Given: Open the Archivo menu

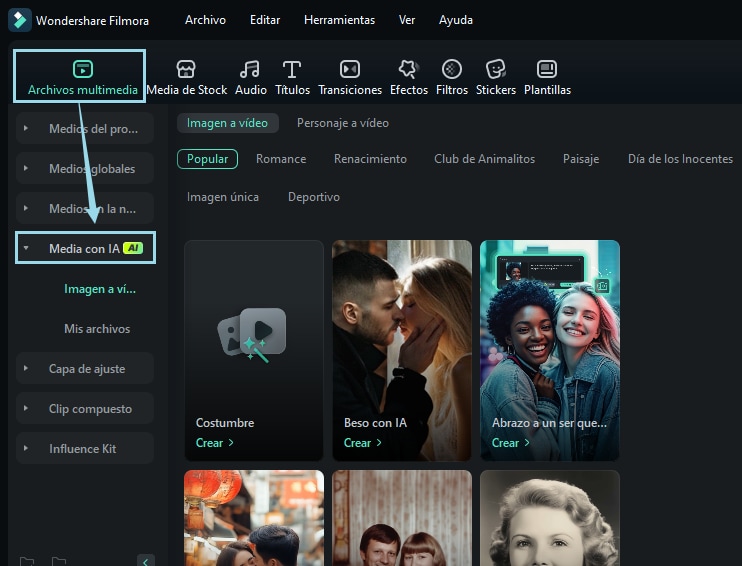Looking at the screenshot, I should pyautogui.click(x=205, y=20).
